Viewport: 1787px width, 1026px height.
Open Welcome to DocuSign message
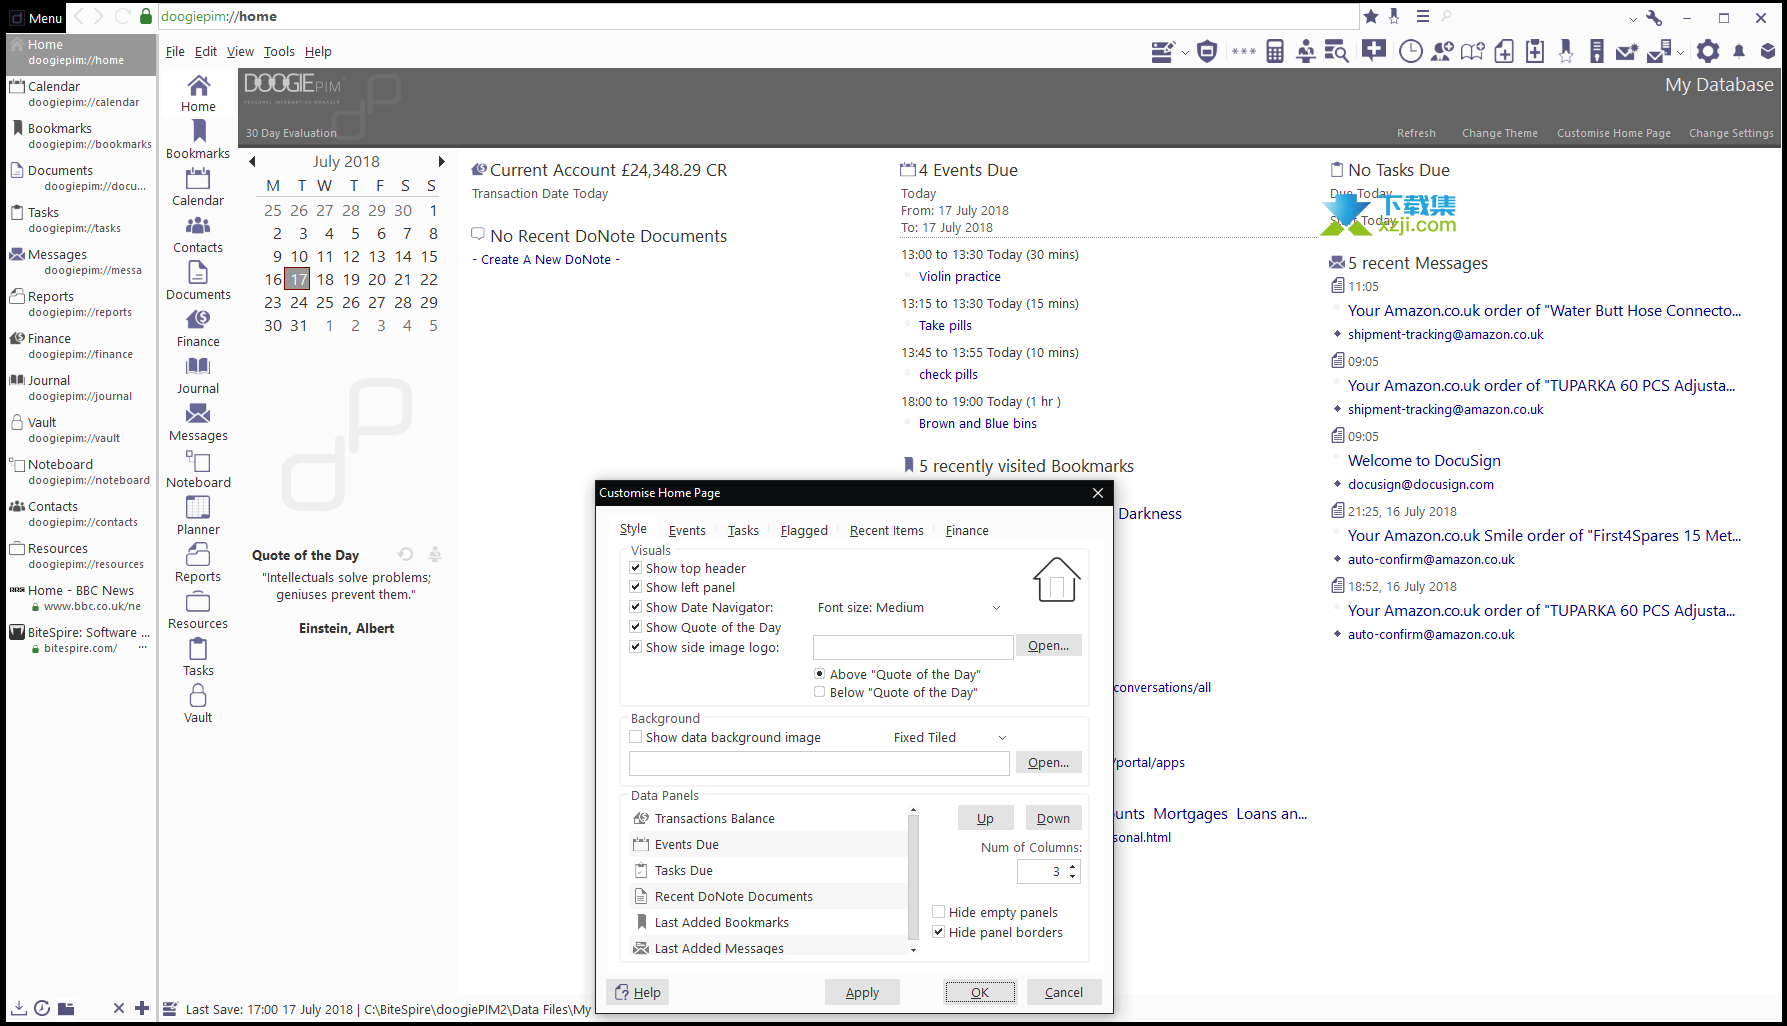tap(1424, 461)
